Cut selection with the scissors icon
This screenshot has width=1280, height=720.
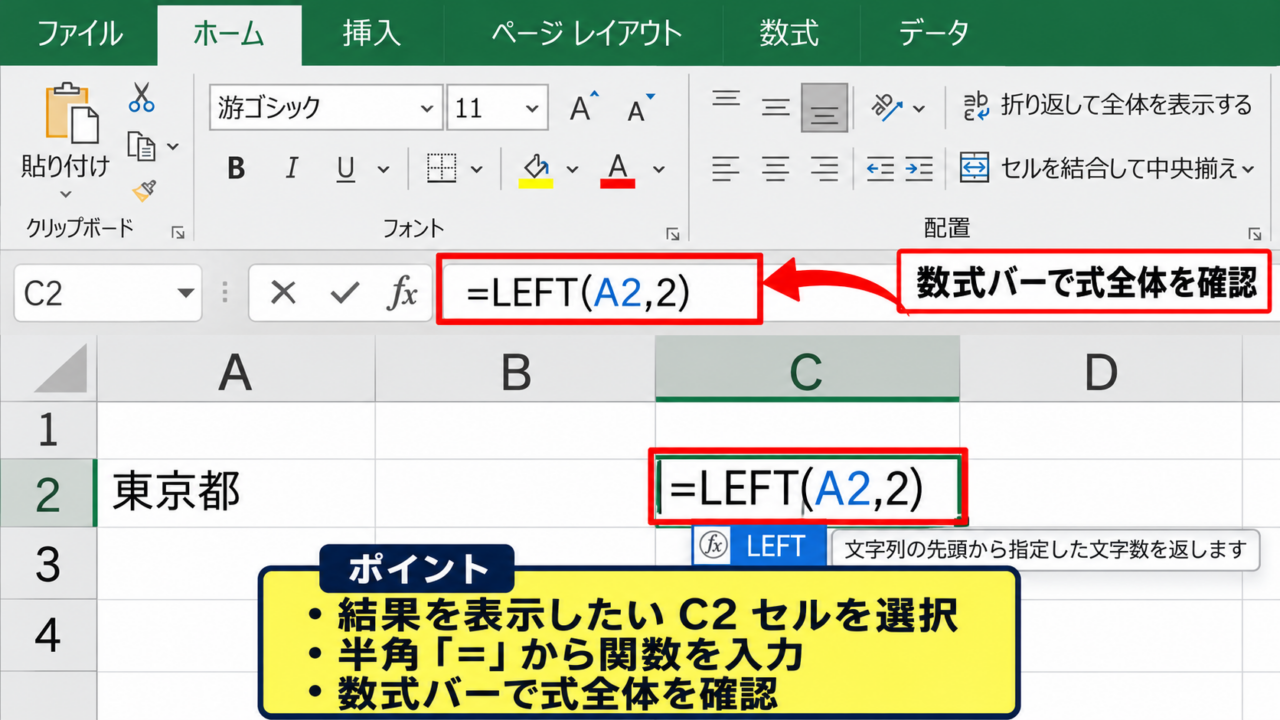coord(141,98)
